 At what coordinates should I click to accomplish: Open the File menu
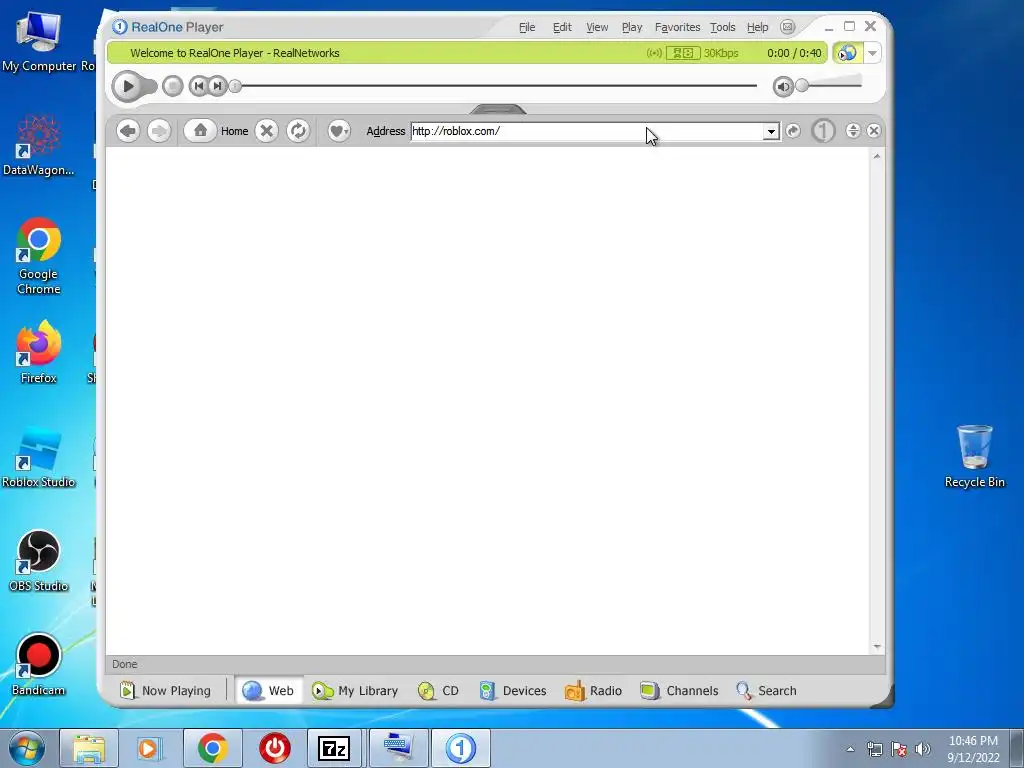[x=527, y=27]
